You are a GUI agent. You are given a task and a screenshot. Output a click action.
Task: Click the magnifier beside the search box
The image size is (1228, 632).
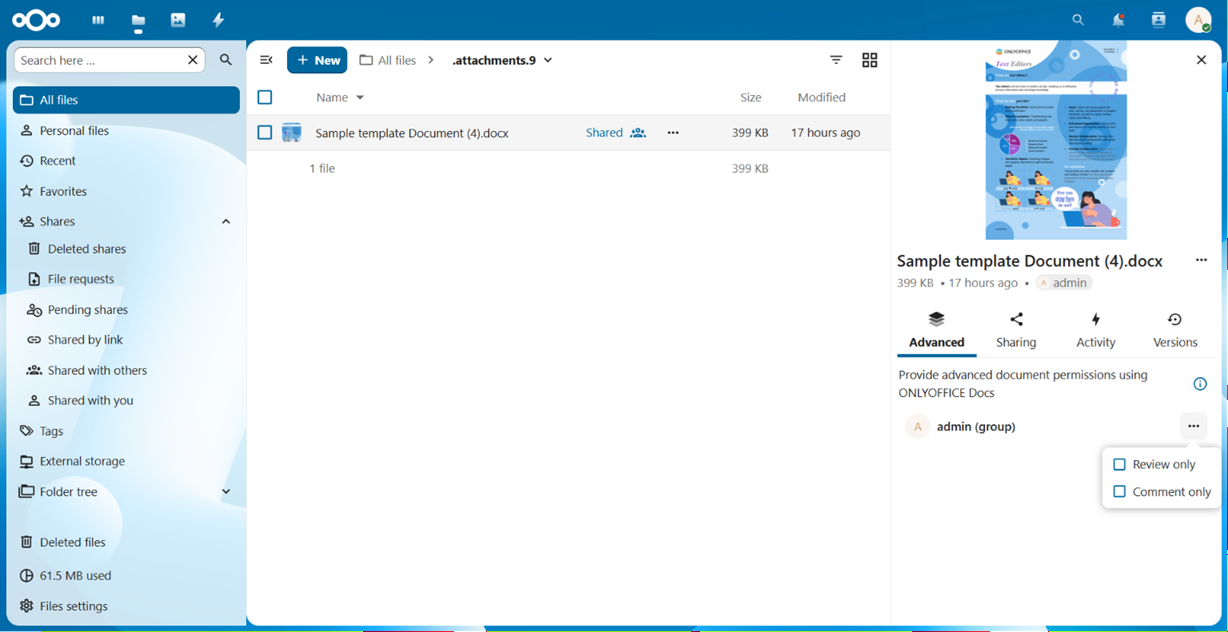click(226, 60)
